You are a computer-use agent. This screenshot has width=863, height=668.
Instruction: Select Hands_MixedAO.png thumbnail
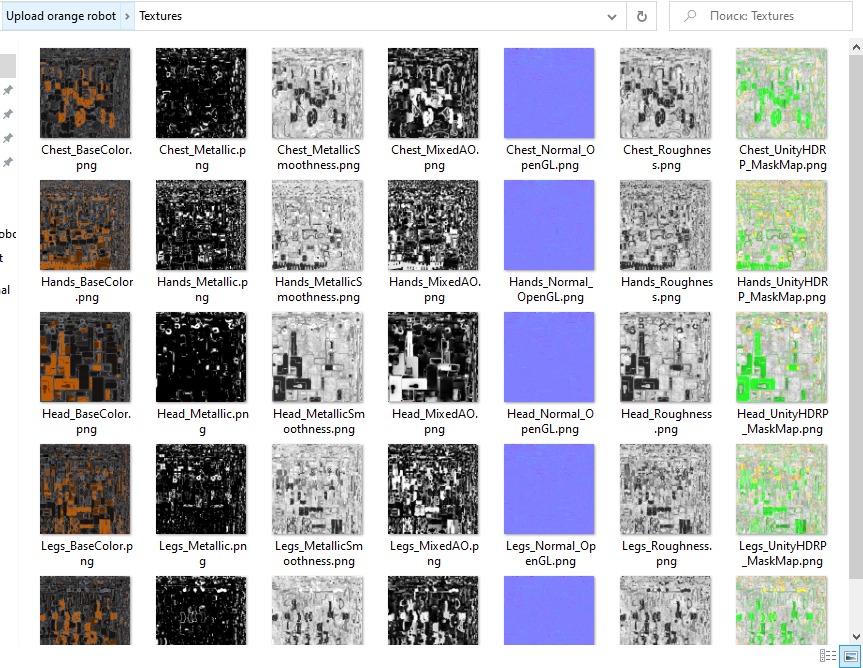coord(433,225)
